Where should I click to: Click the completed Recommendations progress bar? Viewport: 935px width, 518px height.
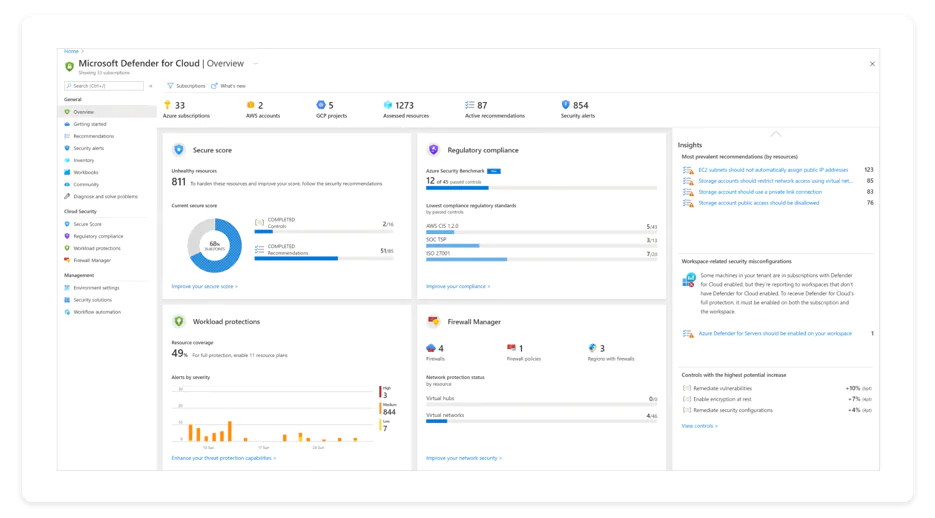[x=324, y=258]
